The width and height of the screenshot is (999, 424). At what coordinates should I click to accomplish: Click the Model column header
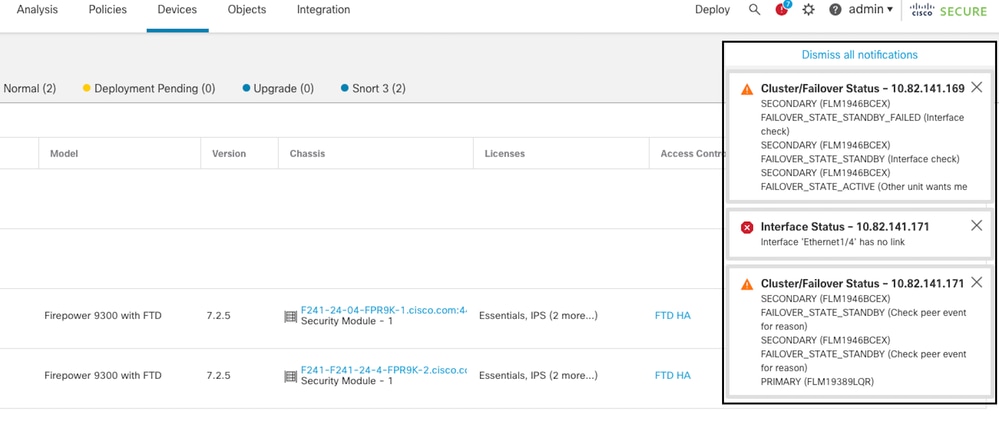(64, 154)
